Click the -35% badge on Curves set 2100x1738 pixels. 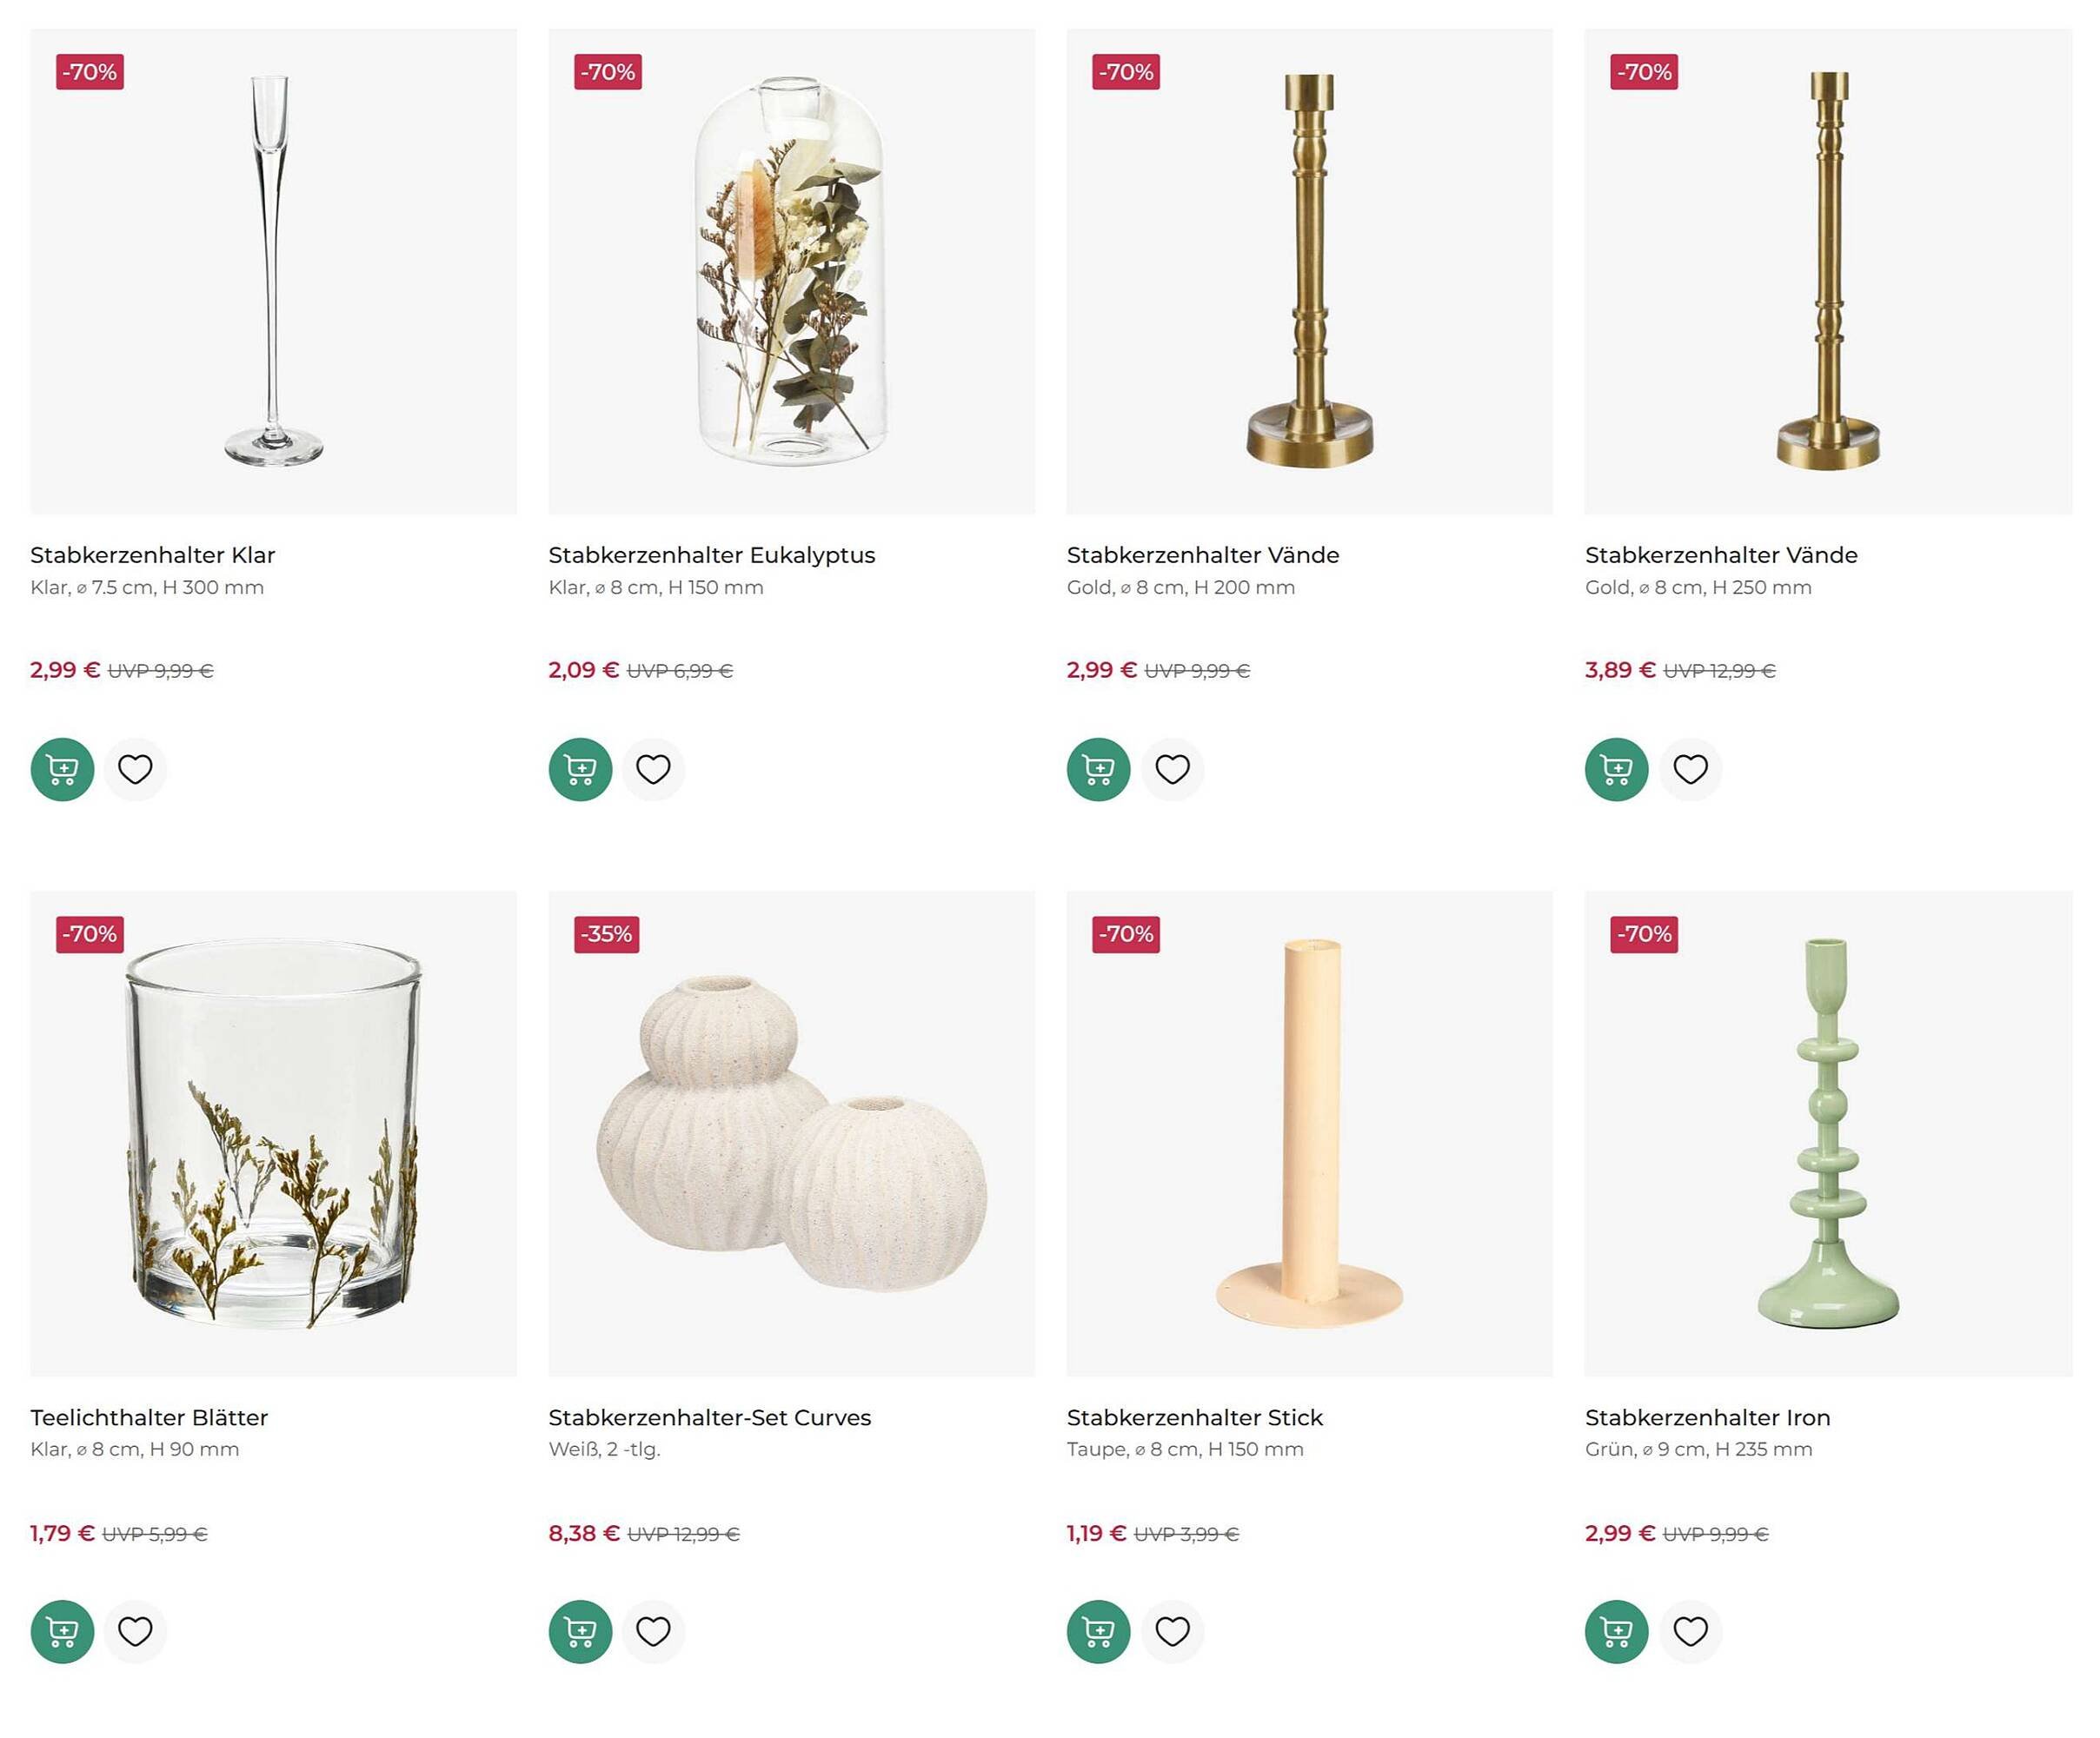pos(606,934)
